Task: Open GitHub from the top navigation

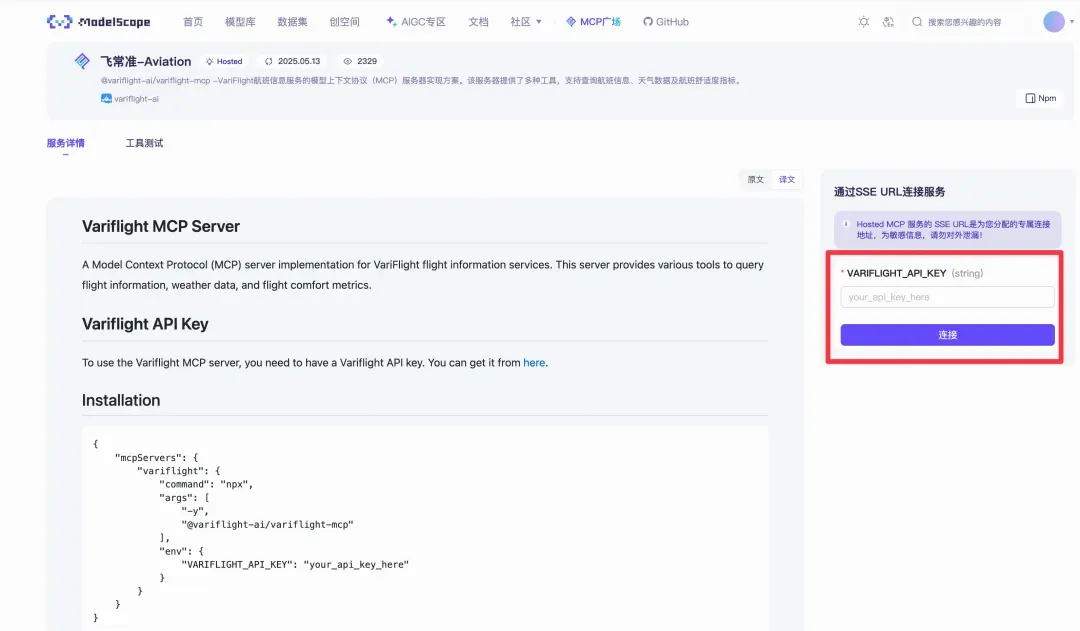Action: pos(664,21)
